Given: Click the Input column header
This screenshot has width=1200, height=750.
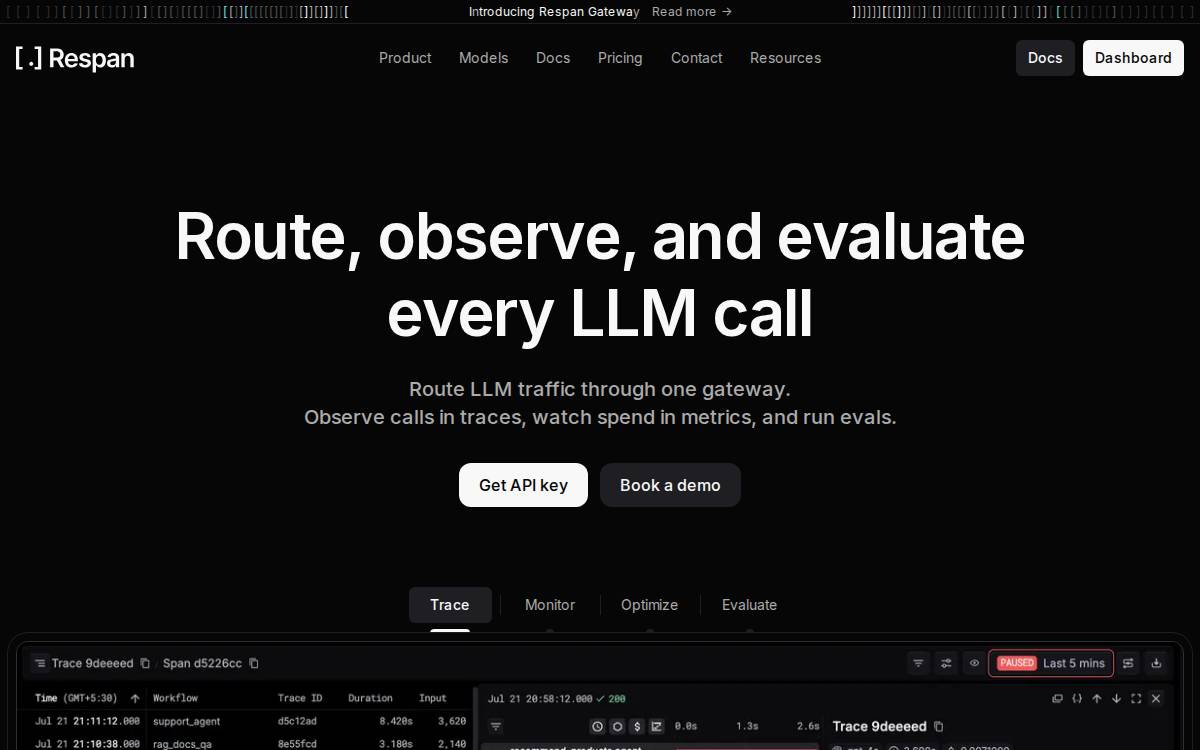Looking at the screenshot, I should point(433,698).
